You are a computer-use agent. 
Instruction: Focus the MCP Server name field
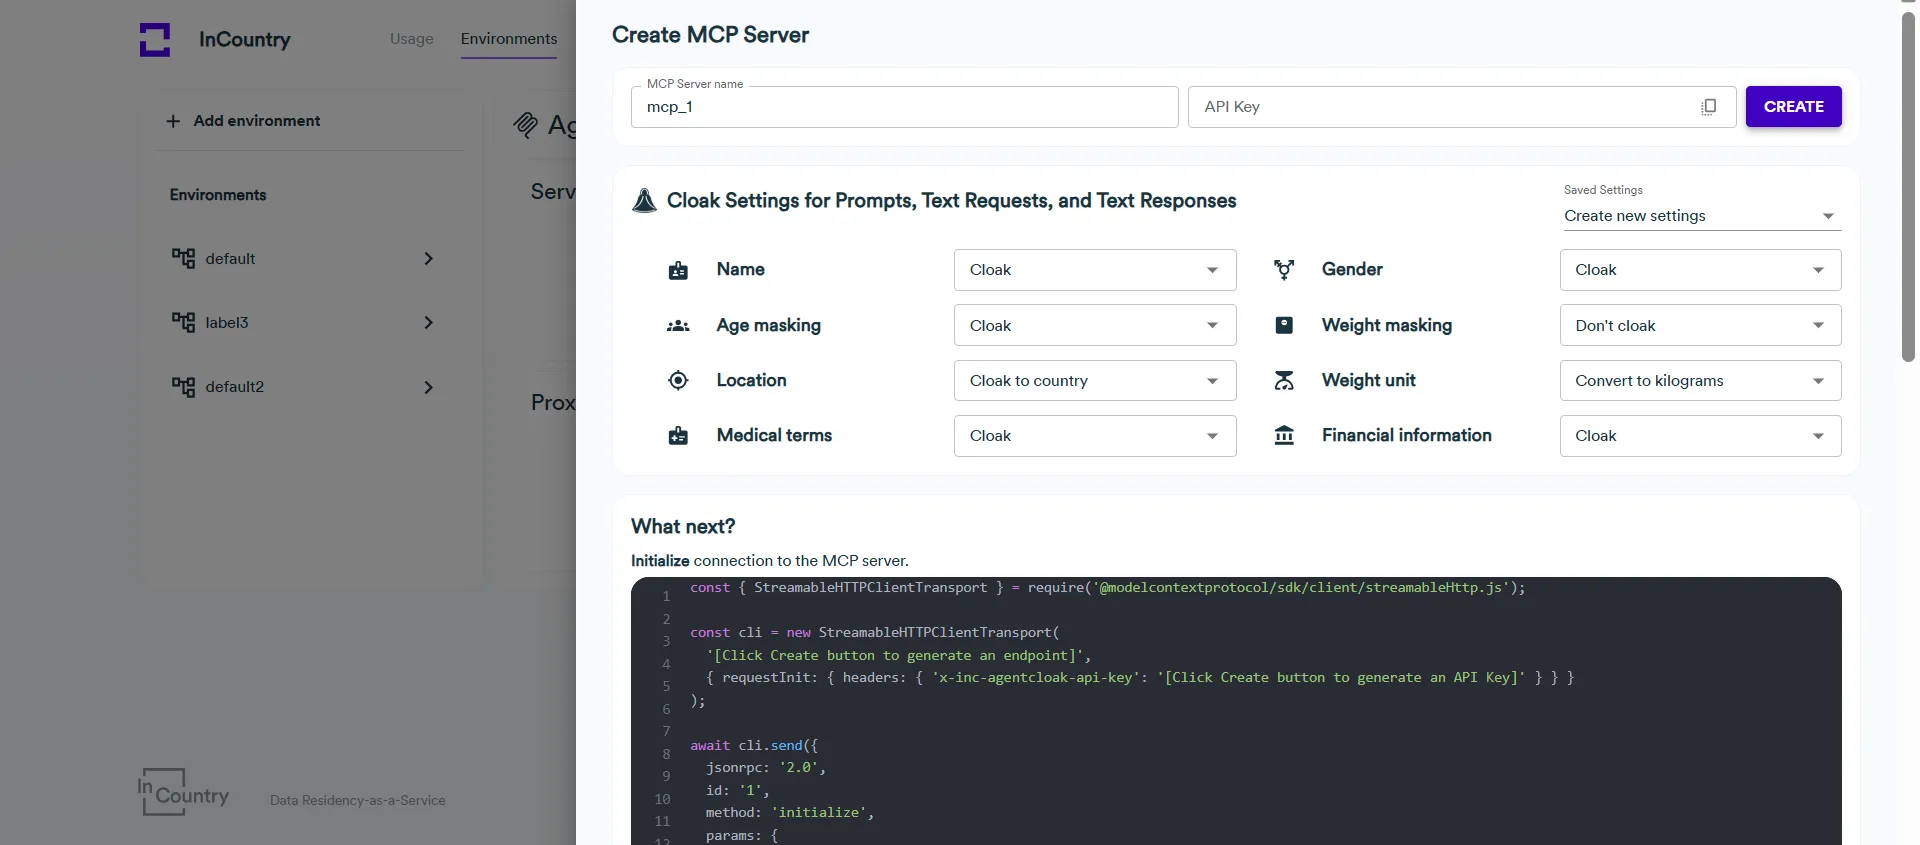[x=903, y=107]
